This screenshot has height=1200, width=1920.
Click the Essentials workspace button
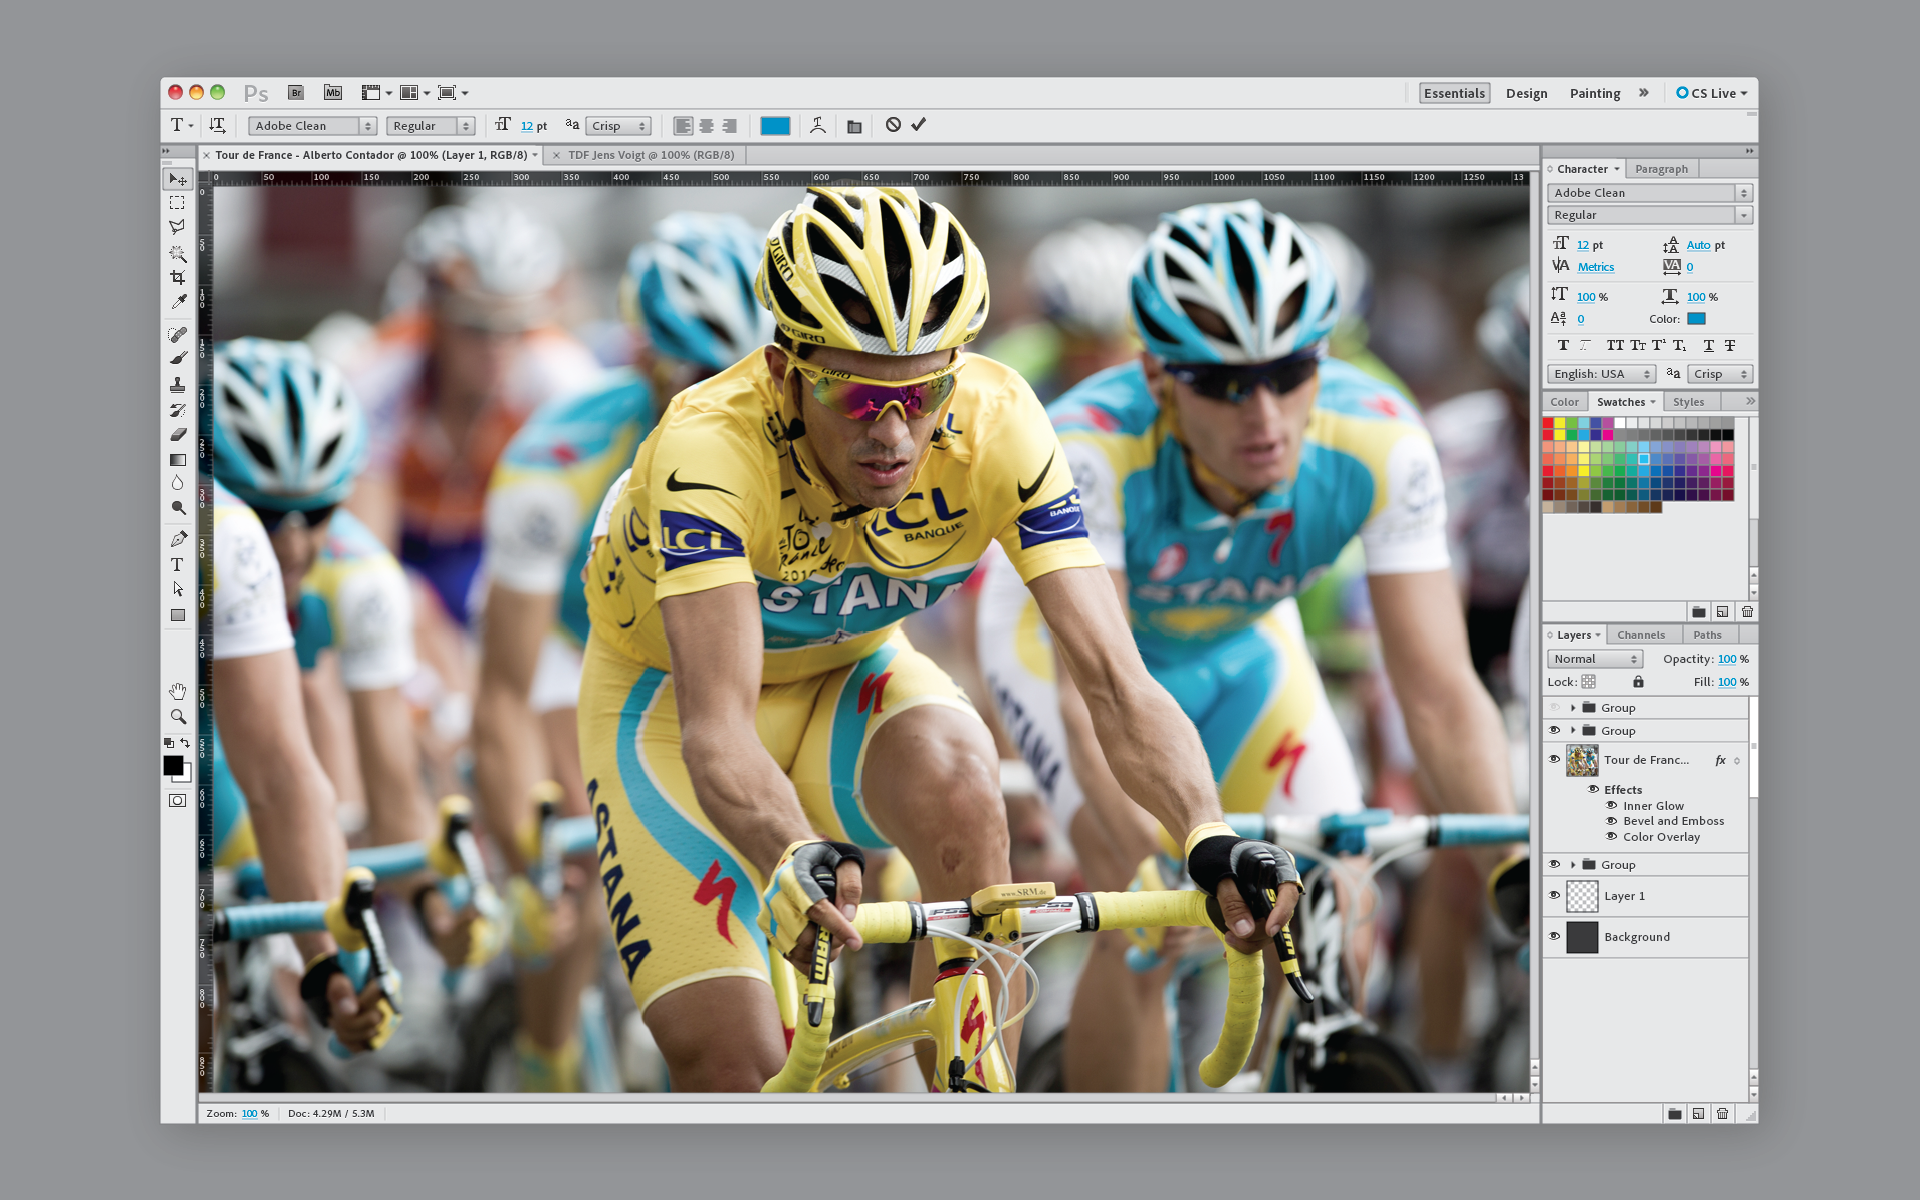click(1454, 93)
